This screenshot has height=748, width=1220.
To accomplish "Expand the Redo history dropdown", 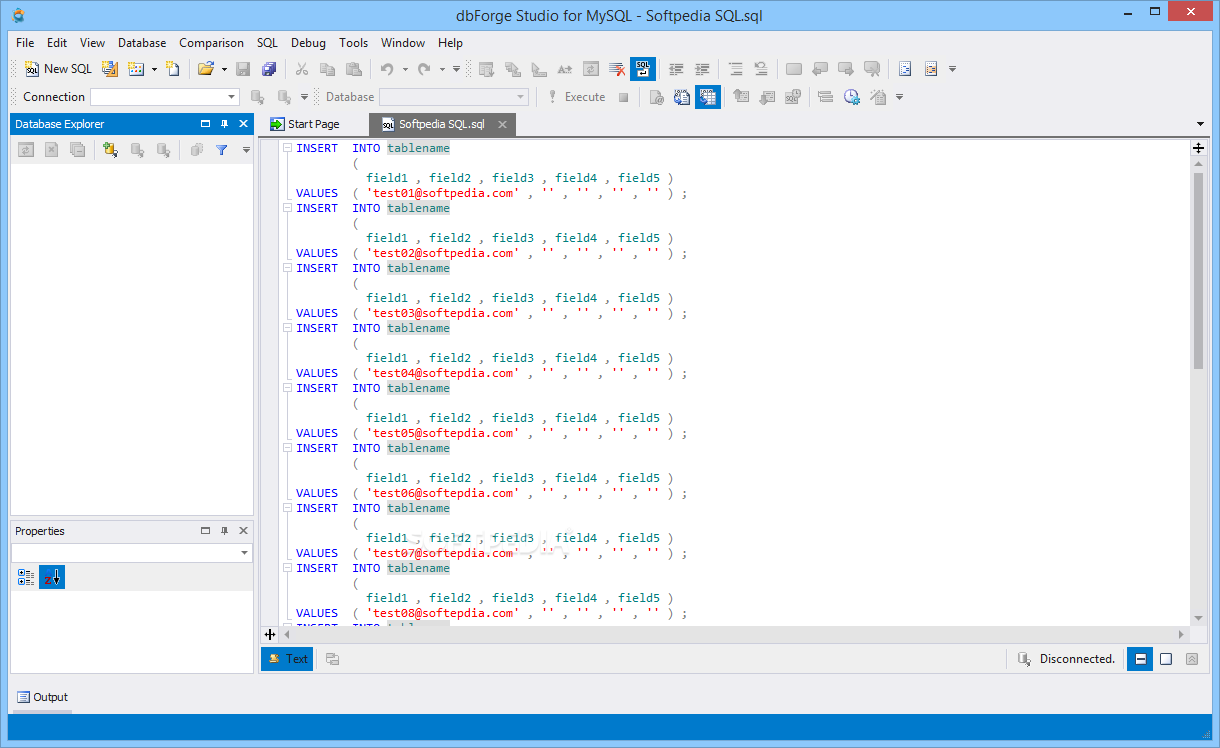I will coord(442,69).
